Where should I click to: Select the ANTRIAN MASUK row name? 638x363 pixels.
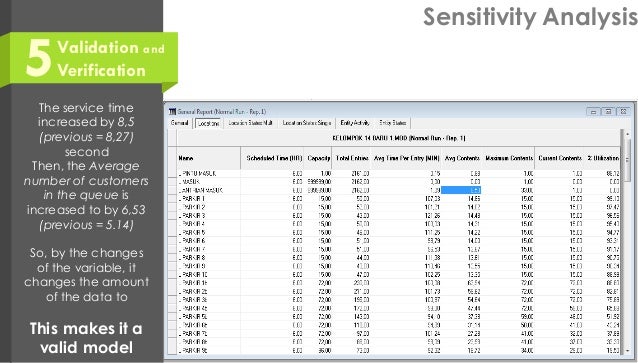pyautogui.click(x=201, y=190)
